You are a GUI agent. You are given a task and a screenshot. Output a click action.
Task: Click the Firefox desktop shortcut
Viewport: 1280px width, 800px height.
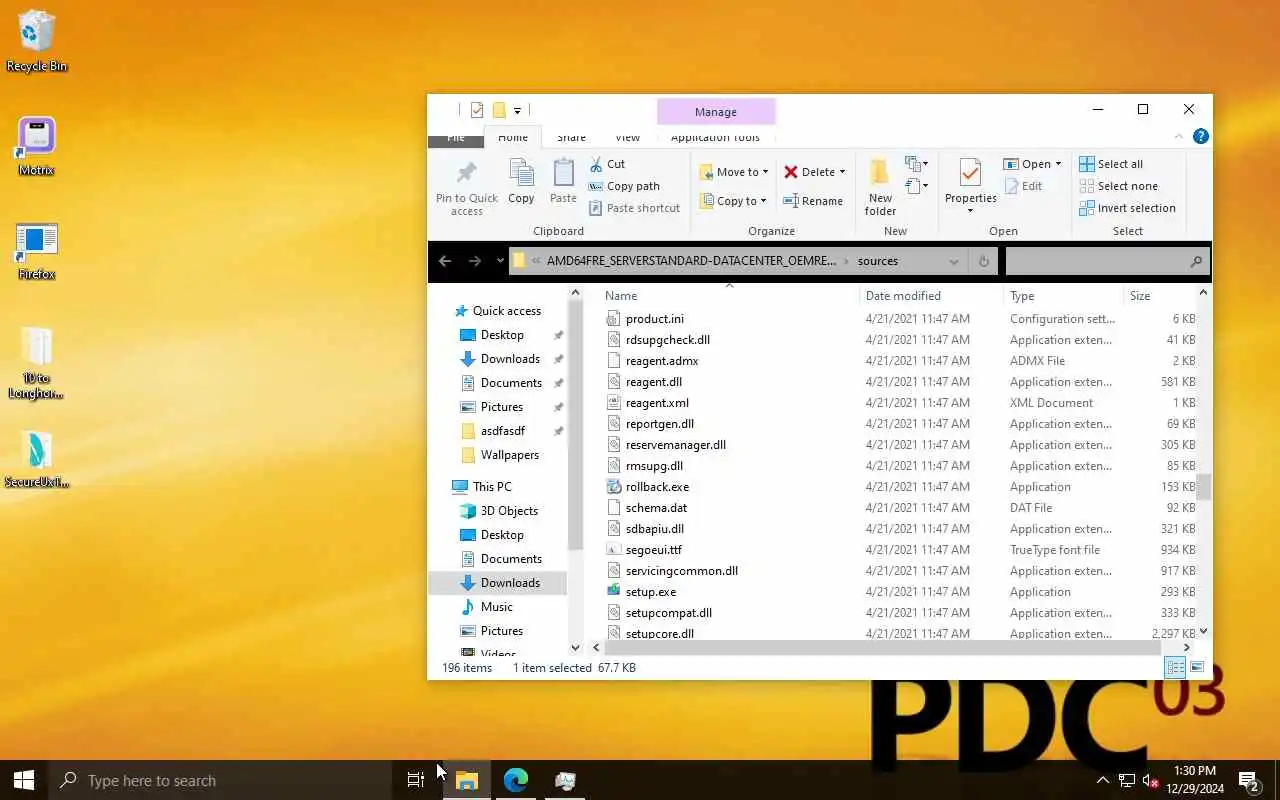pos(36,251)
